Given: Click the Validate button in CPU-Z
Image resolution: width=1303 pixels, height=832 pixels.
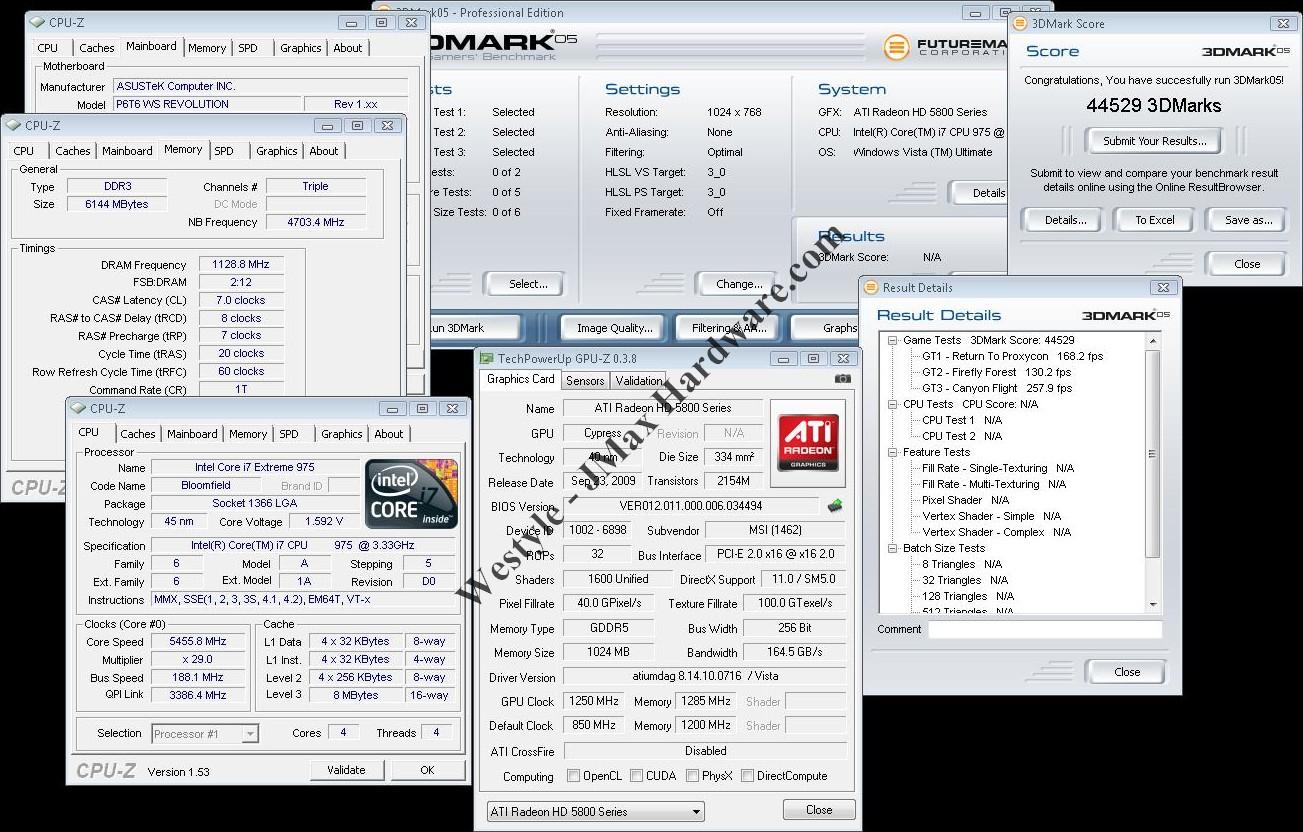Looking at the screenshot, I should click(x=346, y=770).
